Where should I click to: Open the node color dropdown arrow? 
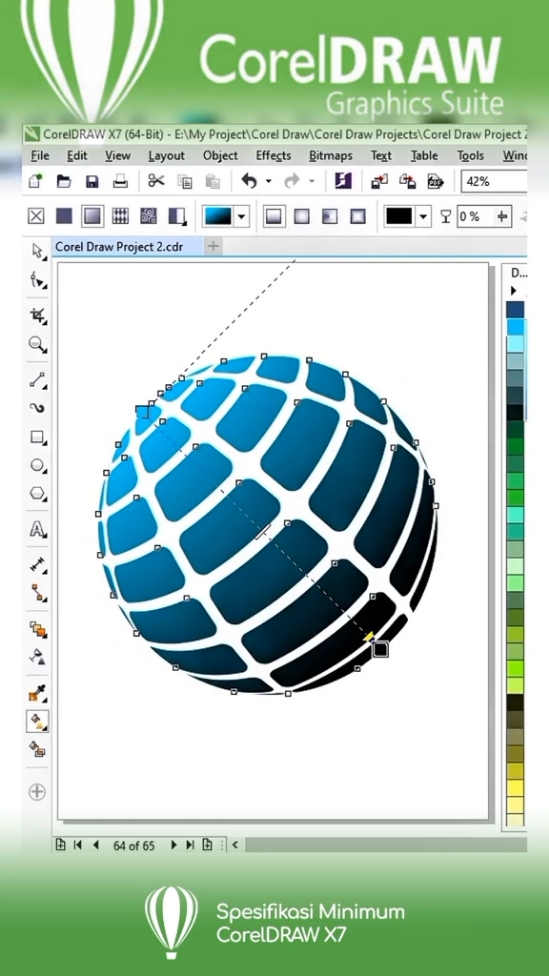pos(423,217)
